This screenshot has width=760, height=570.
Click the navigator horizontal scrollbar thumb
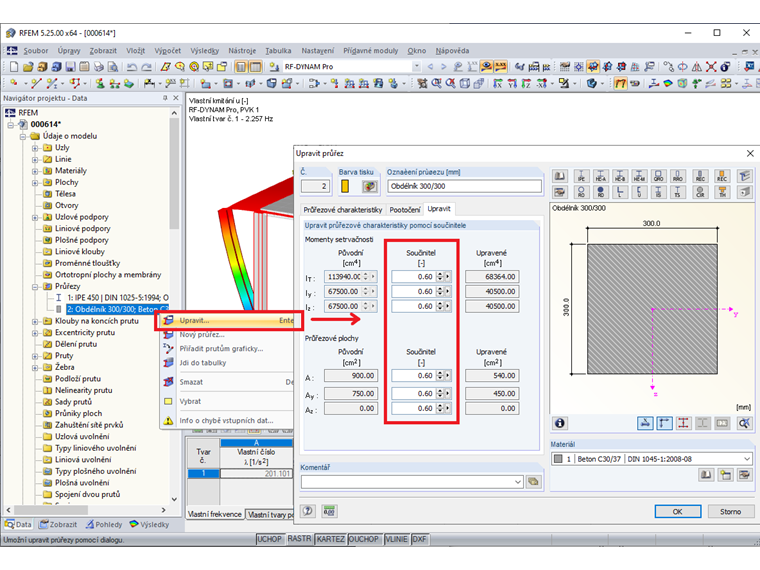pos(51,510)
